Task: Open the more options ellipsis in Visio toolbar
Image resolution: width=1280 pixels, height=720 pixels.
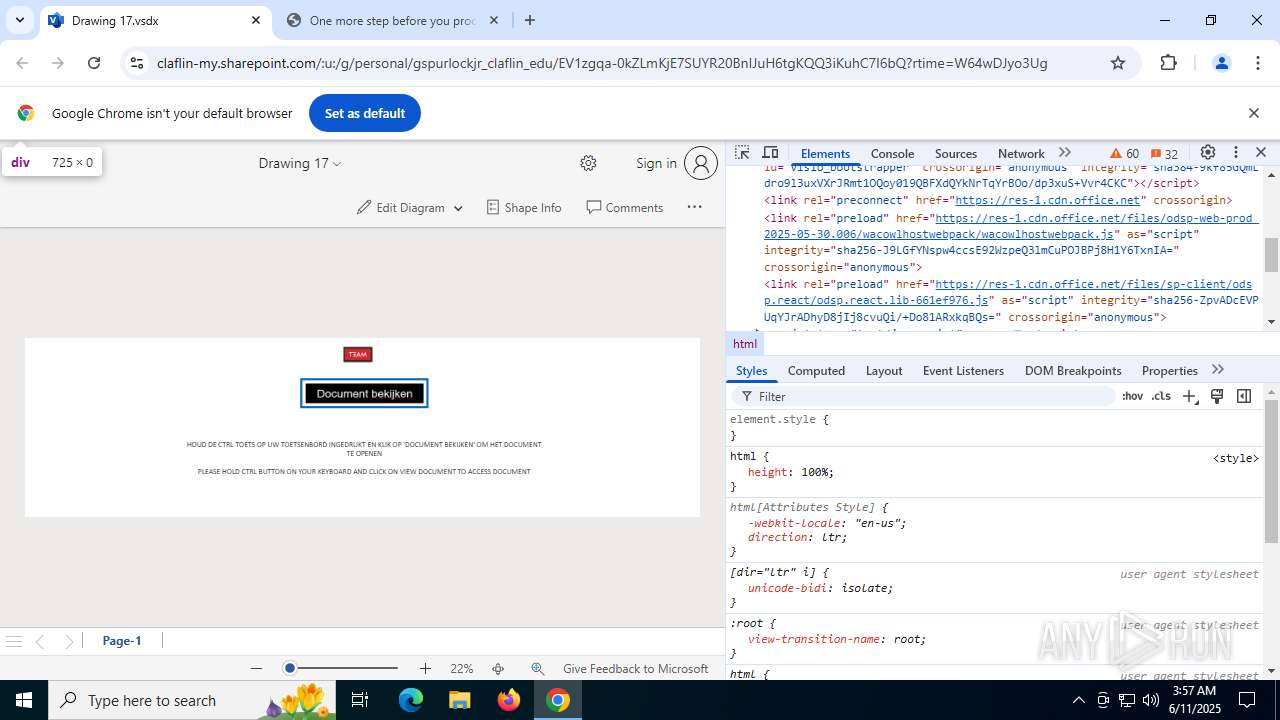Action: click(694, 207)
